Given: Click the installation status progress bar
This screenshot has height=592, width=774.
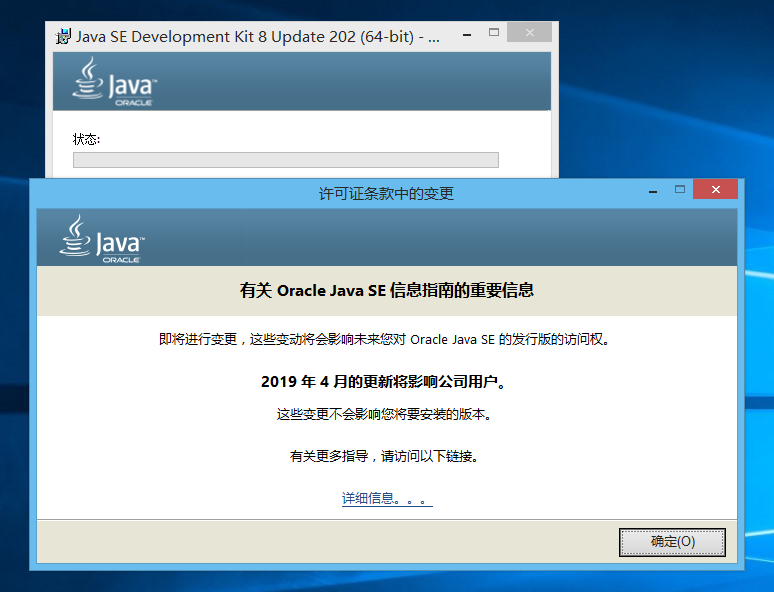Looking at the screenshot, I should point(285,160).
